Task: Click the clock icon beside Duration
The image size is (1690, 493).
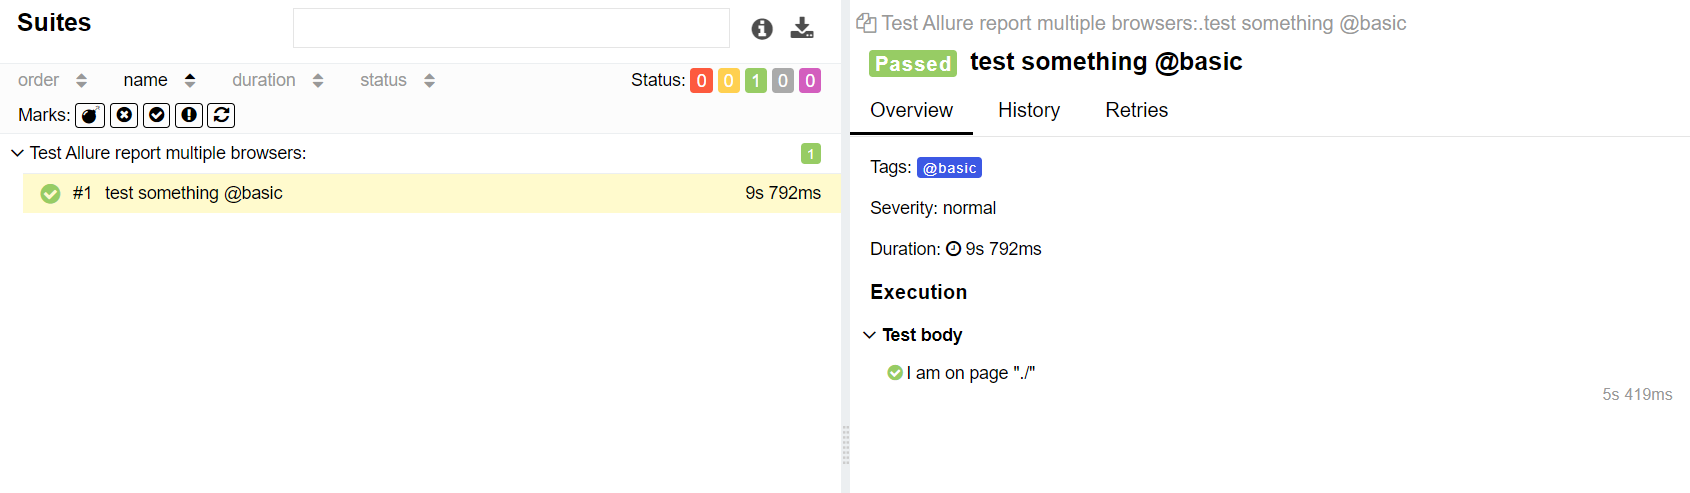Action: click(x=953, y=249)
